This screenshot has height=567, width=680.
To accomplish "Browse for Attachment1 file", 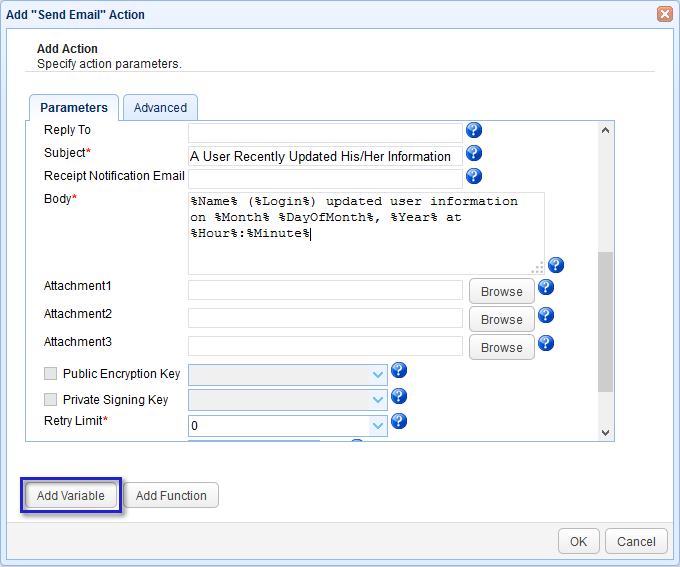I will pyautogui.click(x=502, y=292).
